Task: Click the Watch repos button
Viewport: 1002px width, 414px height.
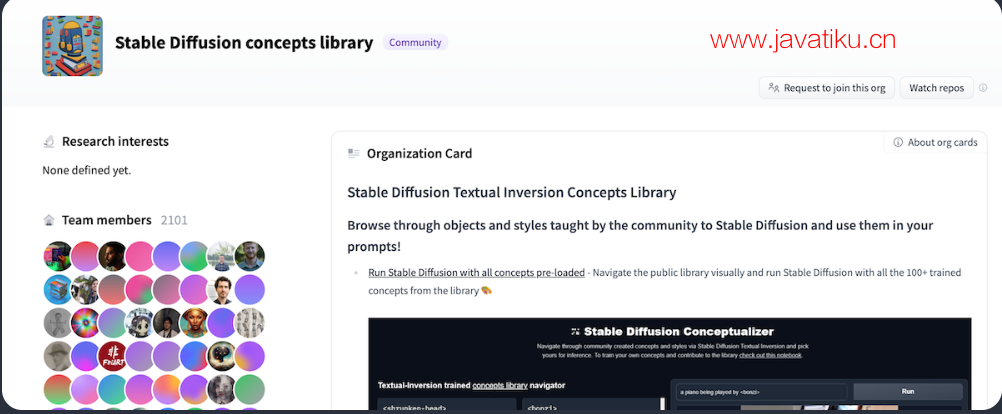Action: point(937,88)
